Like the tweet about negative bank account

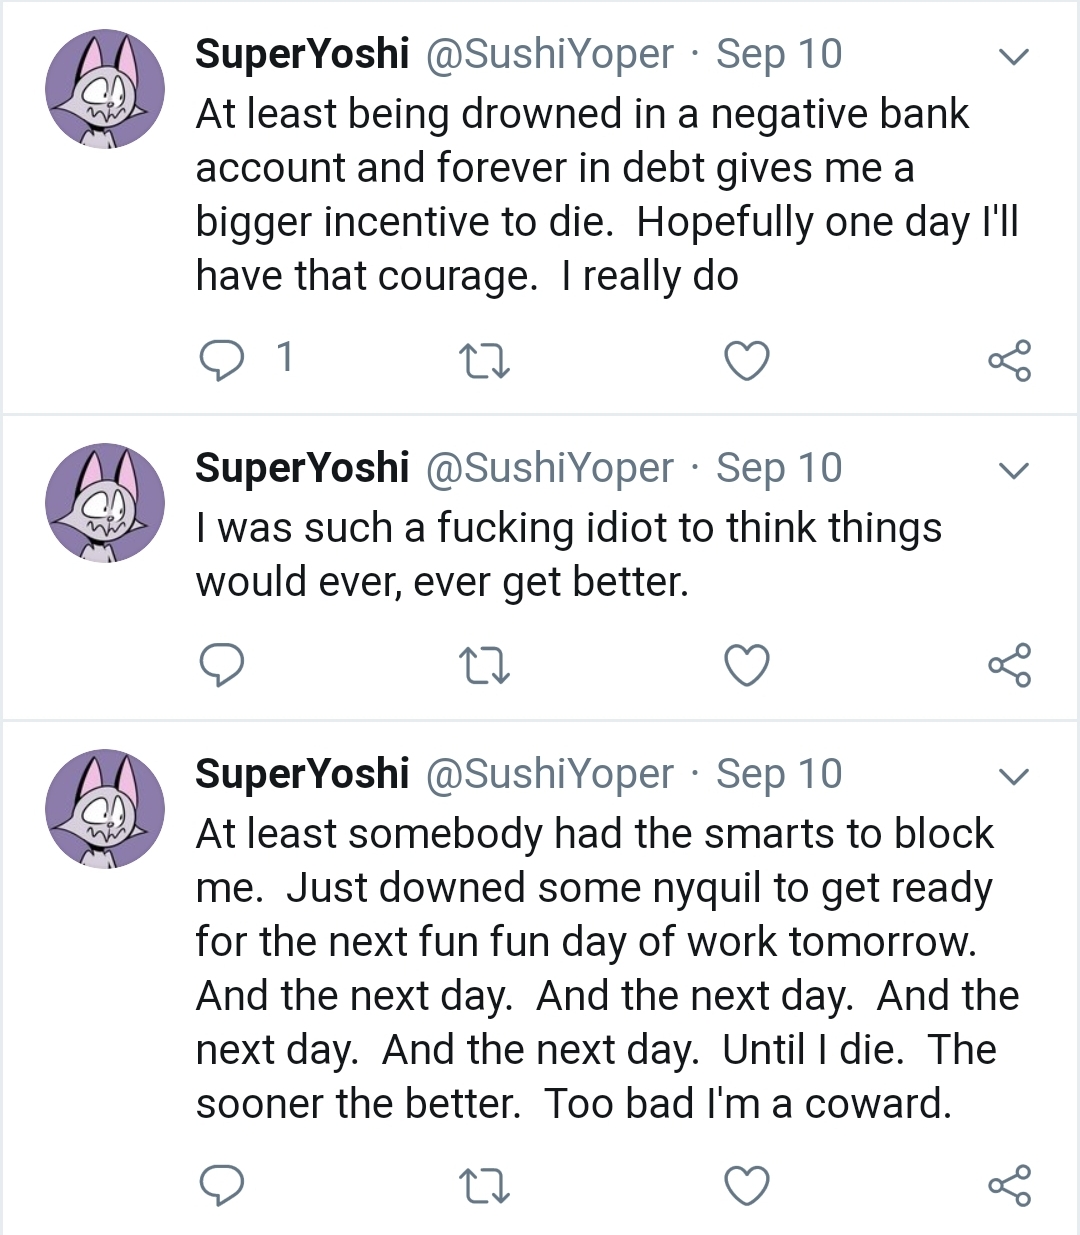point(747,361)
